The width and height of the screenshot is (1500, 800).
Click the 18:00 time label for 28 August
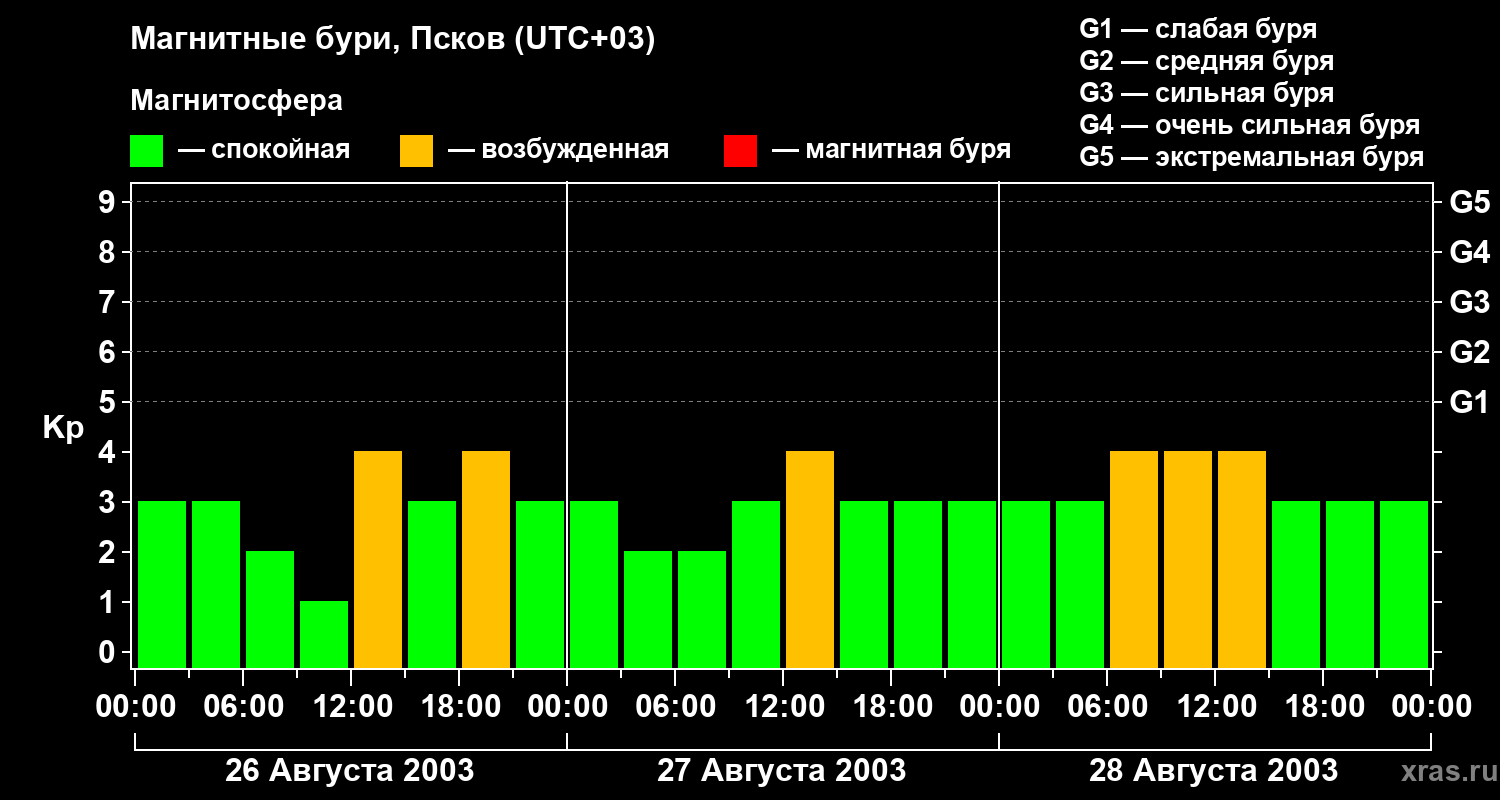tap(1323, 707)
